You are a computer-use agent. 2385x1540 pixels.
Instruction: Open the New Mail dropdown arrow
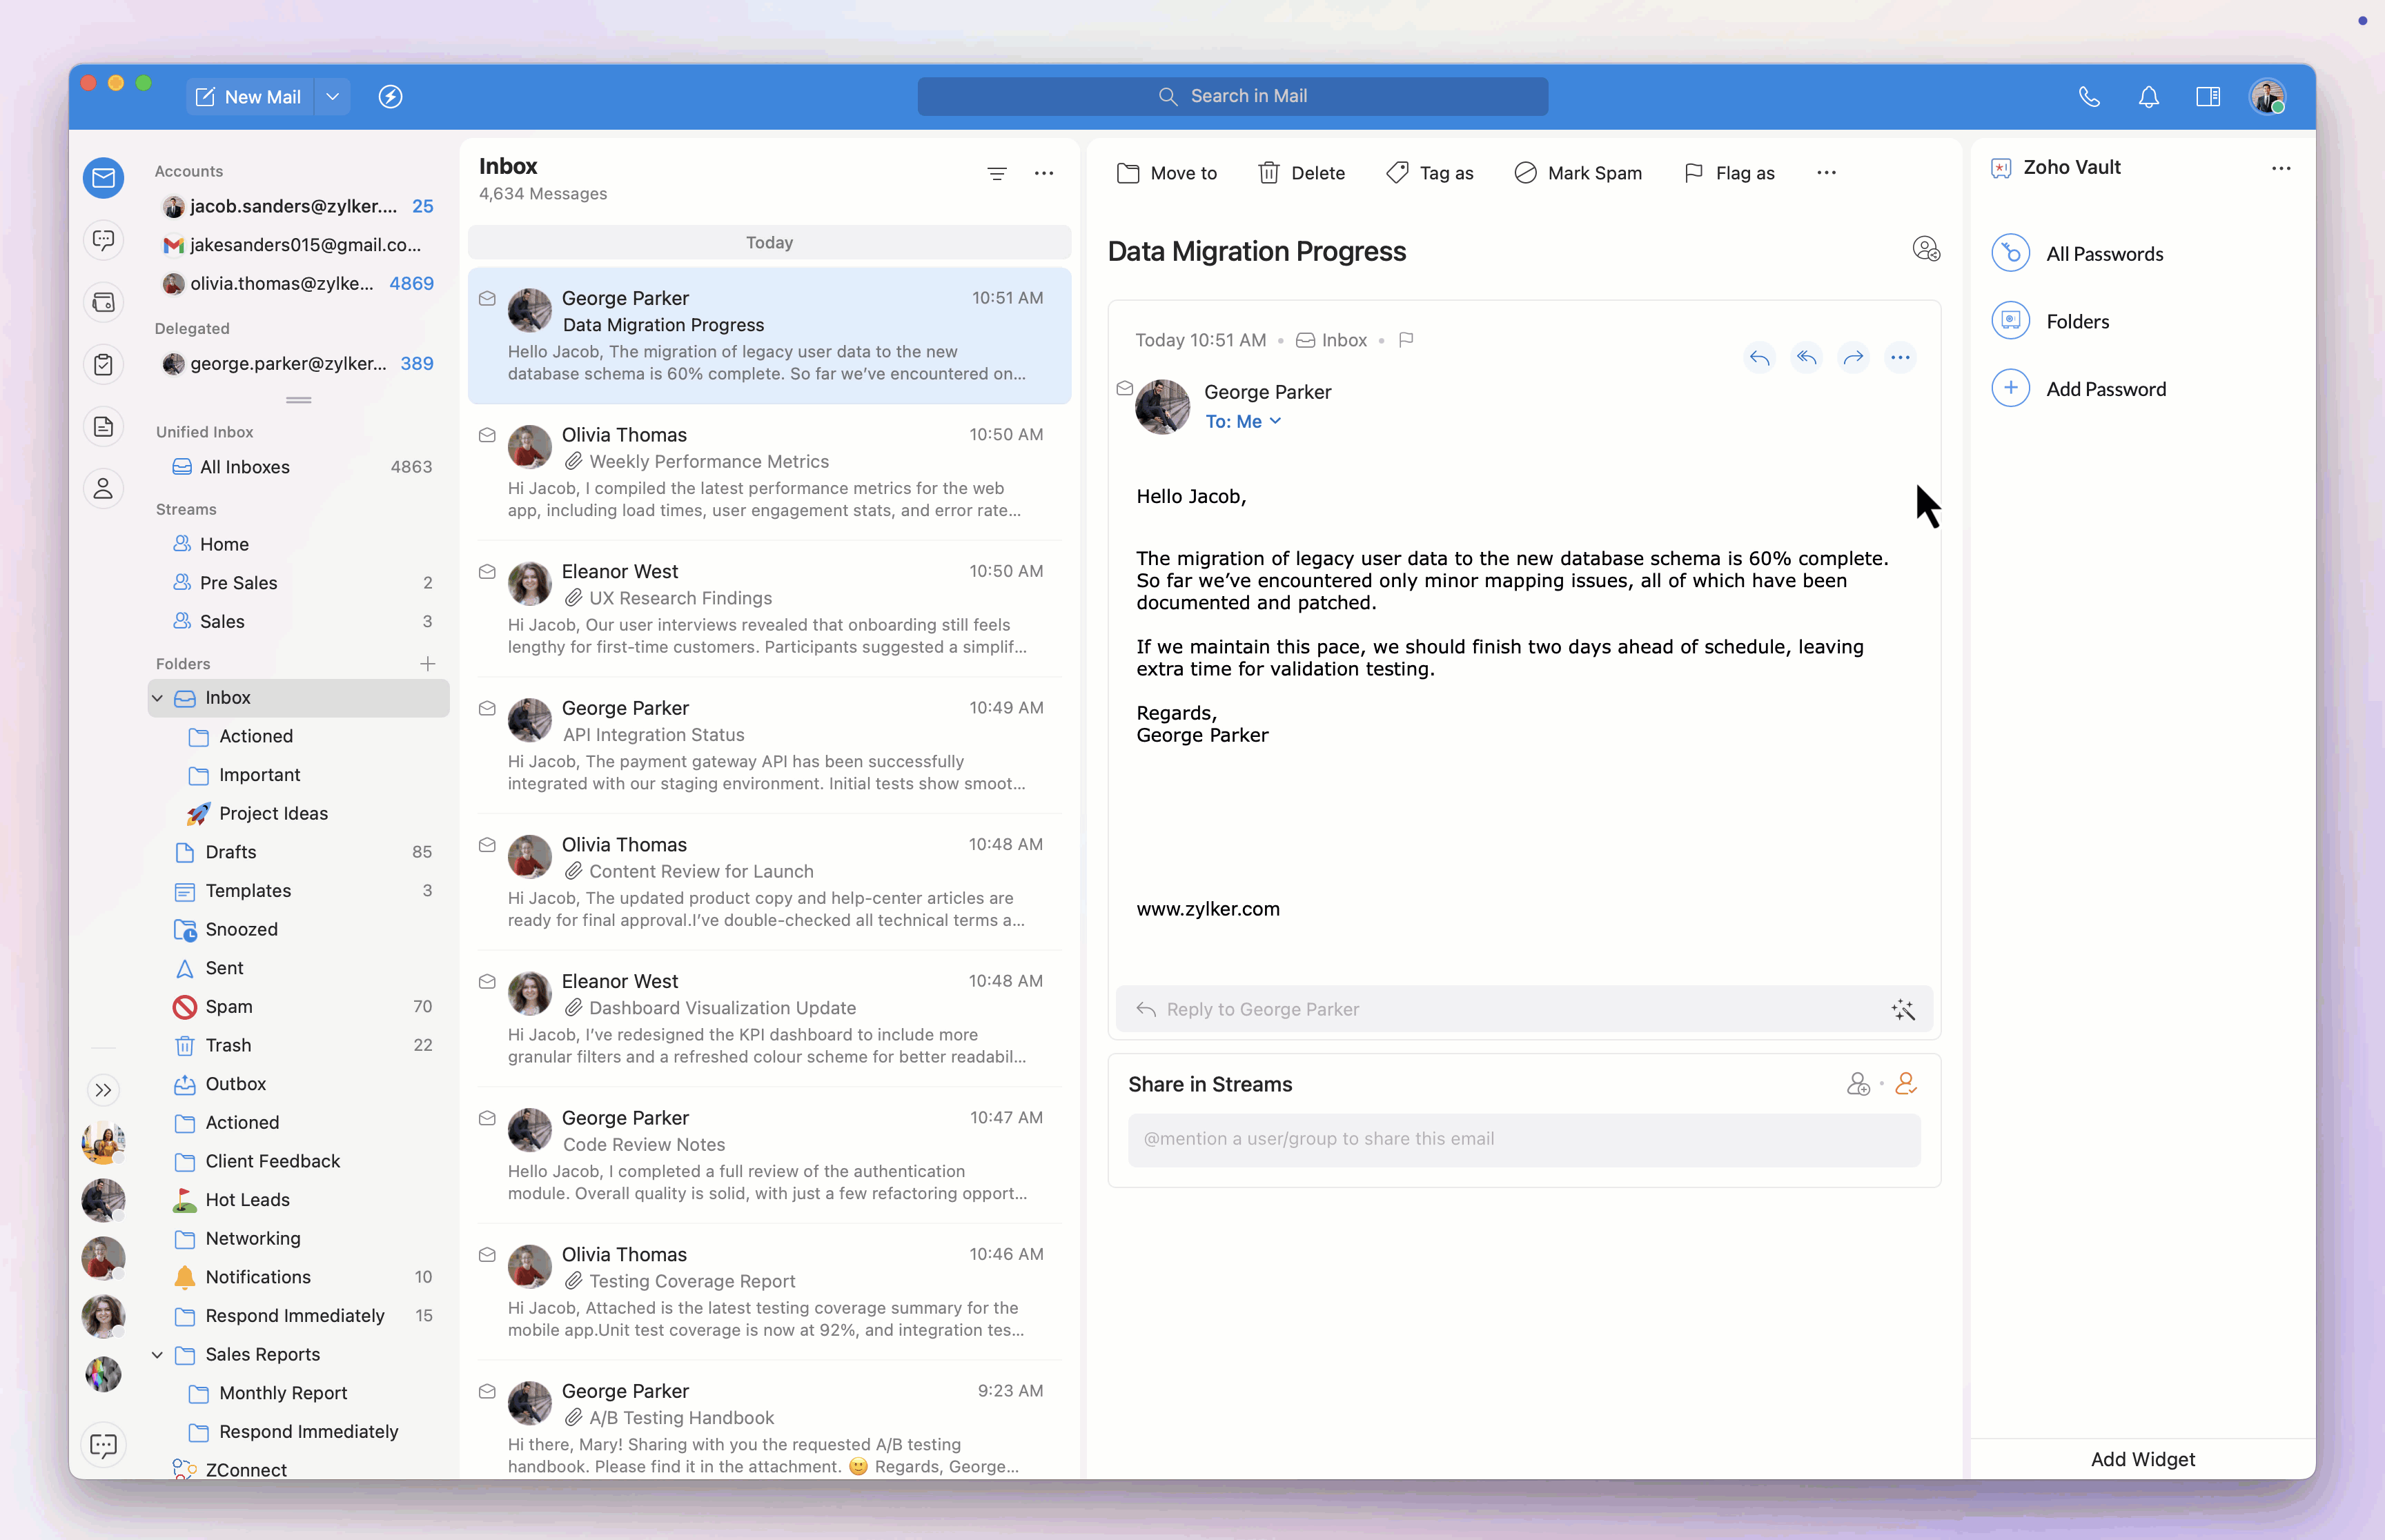pyautogui.click(x=333, y=97)
